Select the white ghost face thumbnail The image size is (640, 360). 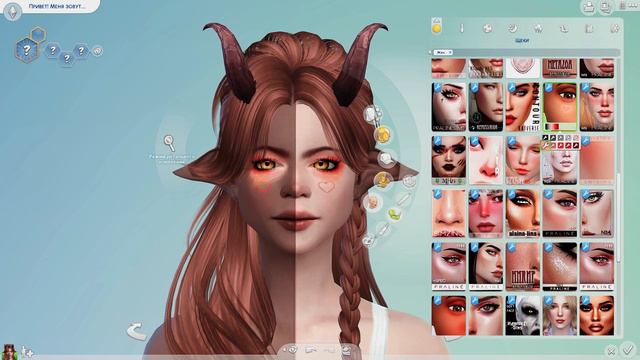[522, 316]
